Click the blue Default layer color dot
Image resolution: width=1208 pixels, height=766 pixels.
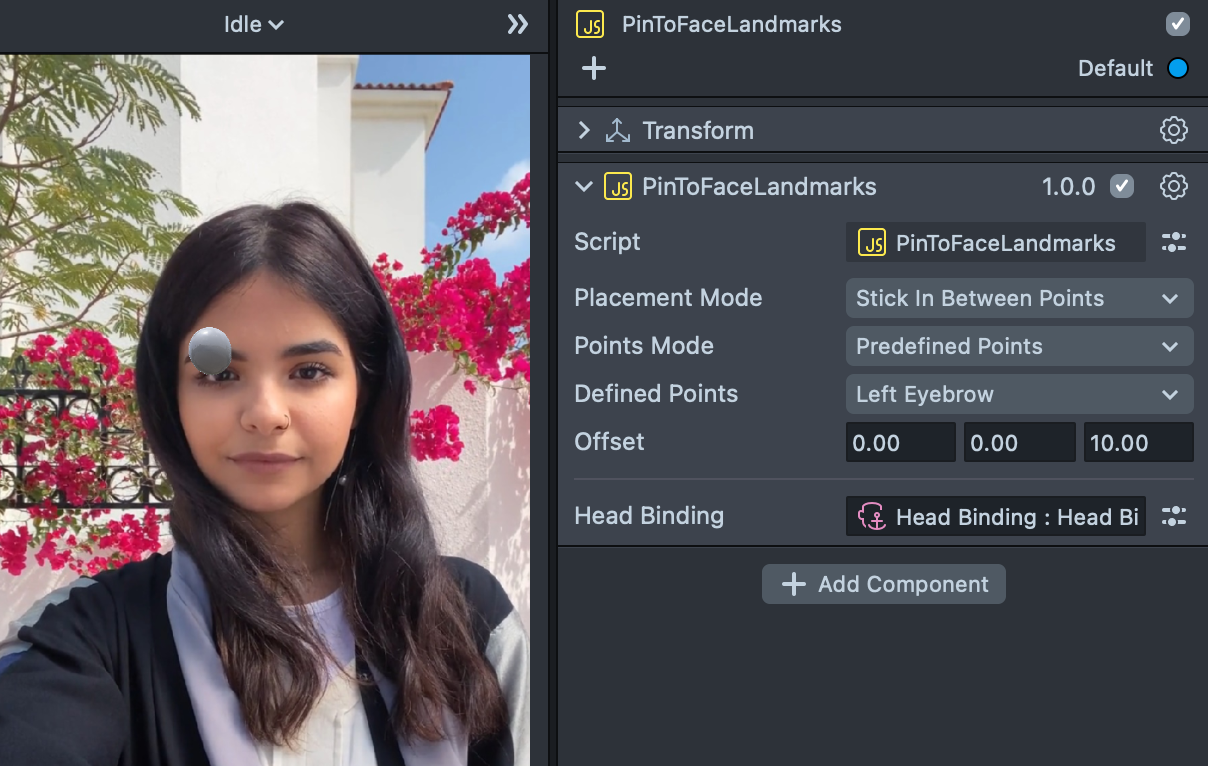[x=1178, y=68]
